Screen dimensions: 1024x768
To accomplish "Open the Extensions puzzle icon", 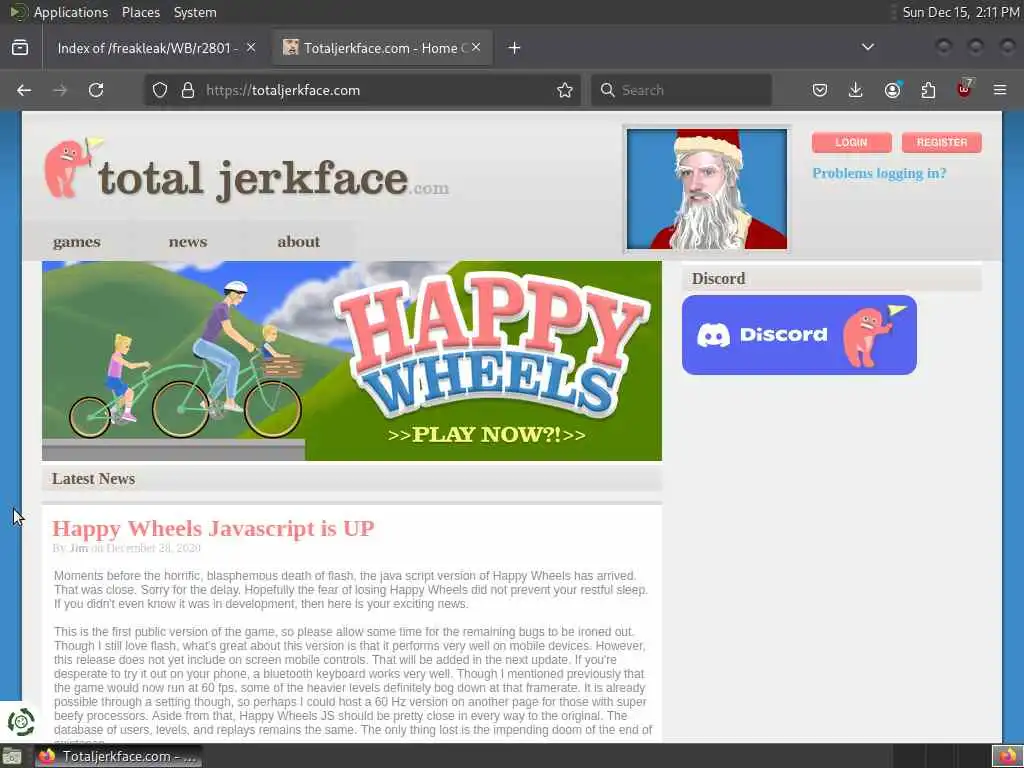I will (928, 90).
